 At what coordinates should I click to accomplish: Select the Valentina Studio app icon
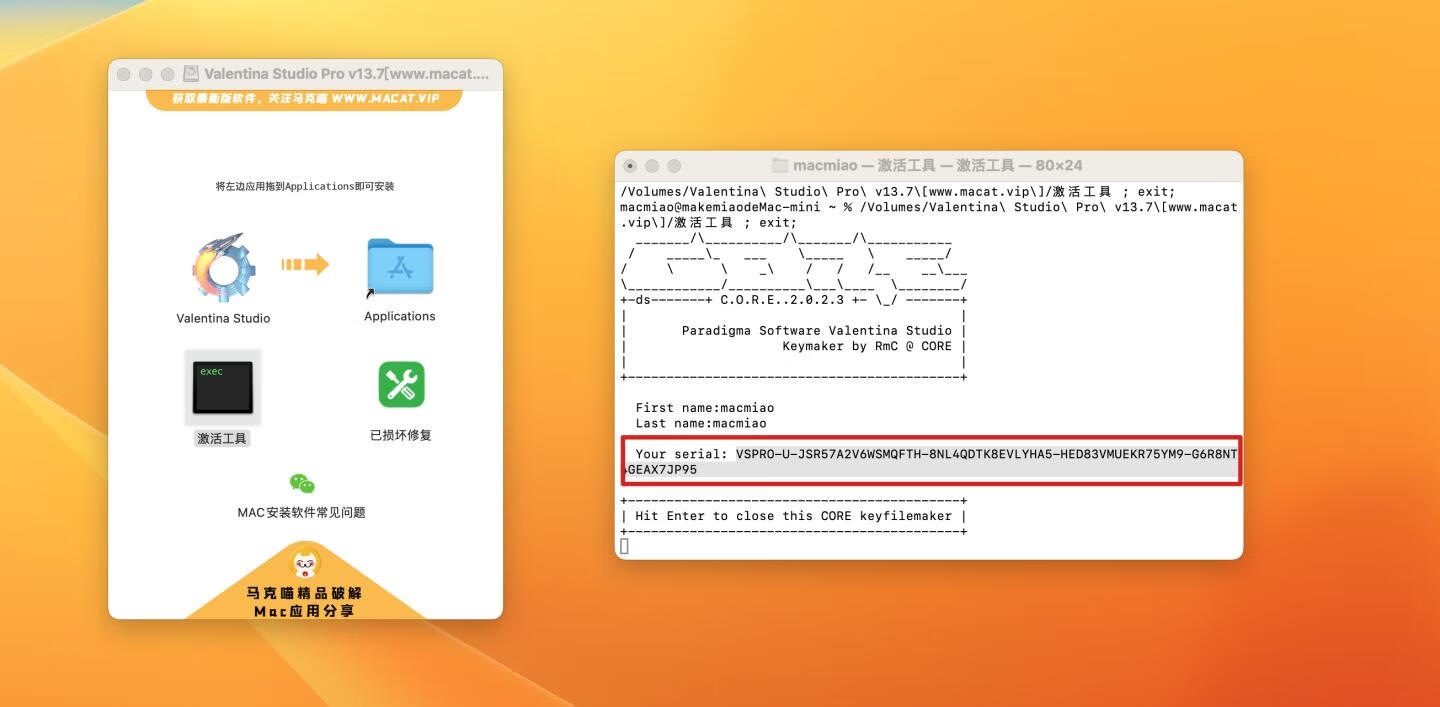click(224, 268)
